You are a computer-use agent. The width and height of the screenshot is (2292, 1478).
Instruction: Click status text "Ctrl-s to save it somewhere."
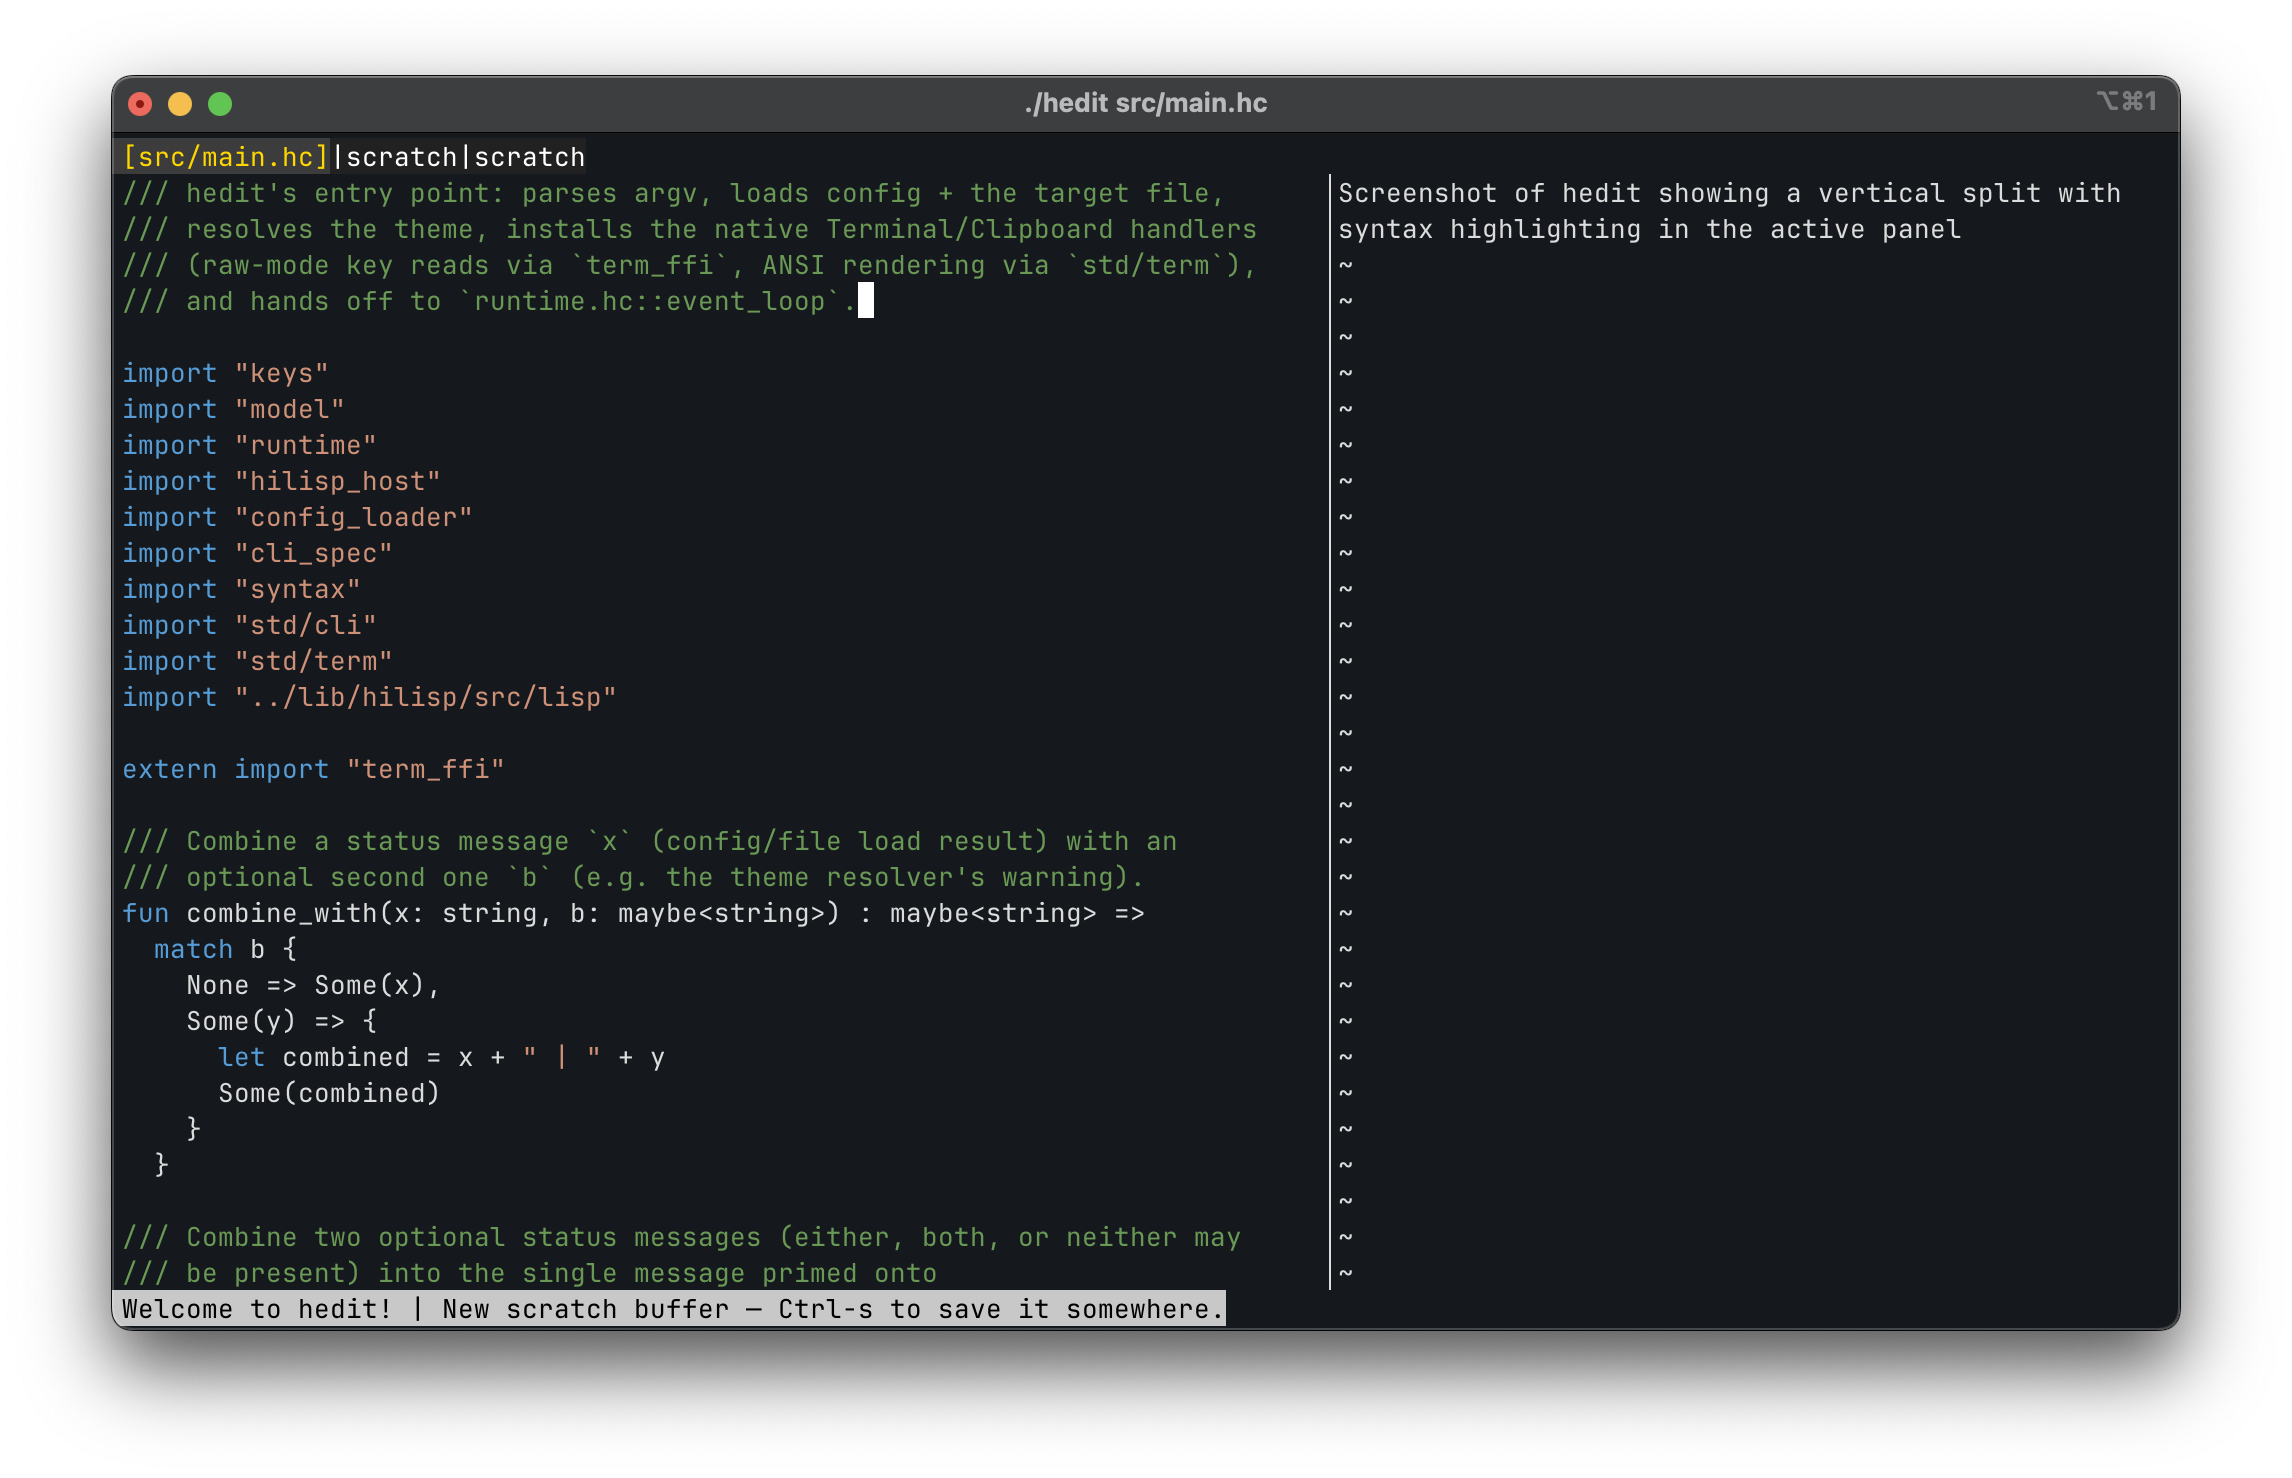tap(1002, 1309)
